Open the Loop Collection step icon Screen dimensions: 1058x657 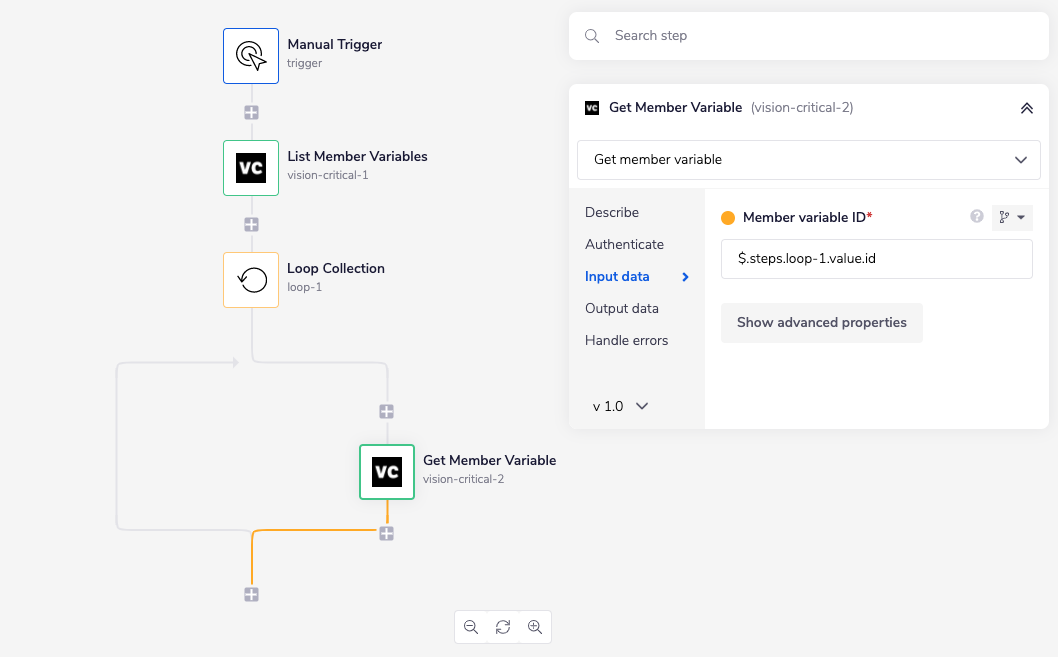tap(251, 280)
